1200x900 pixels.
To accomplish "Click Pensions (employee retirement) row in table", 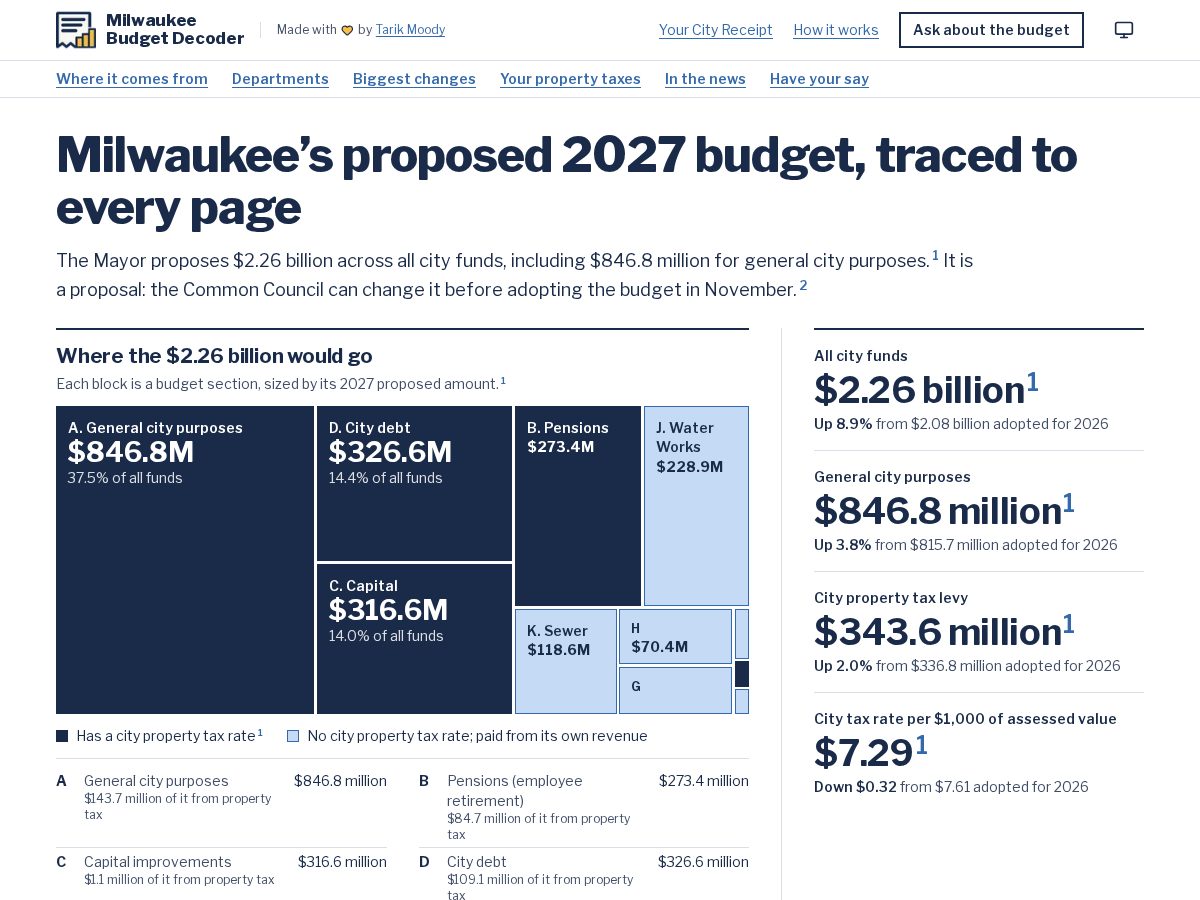I will click(x=584, y=807).
